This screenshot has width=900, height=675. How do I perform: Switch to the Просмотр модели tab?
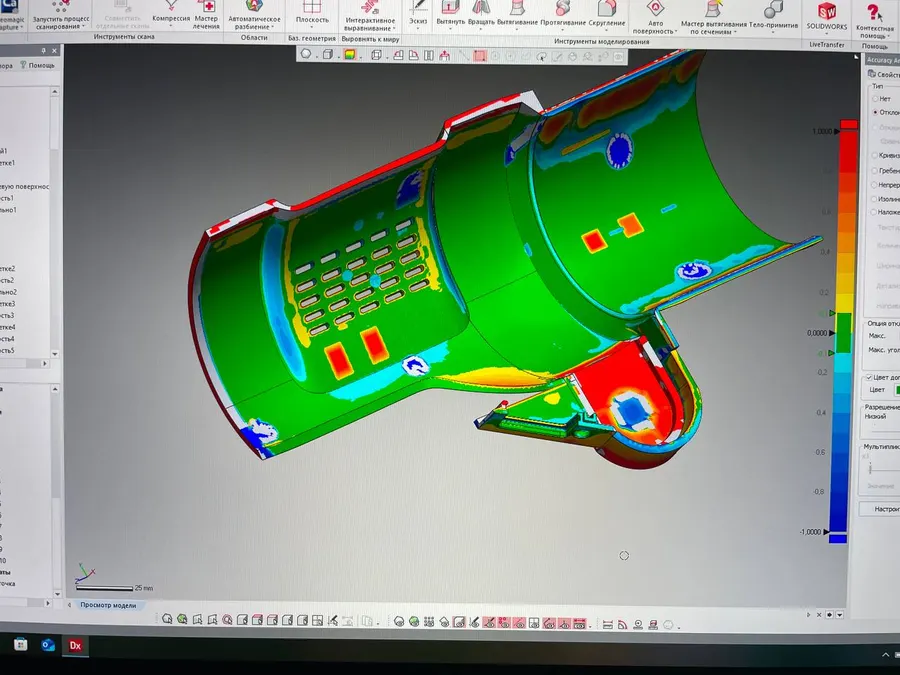[108, 605]
